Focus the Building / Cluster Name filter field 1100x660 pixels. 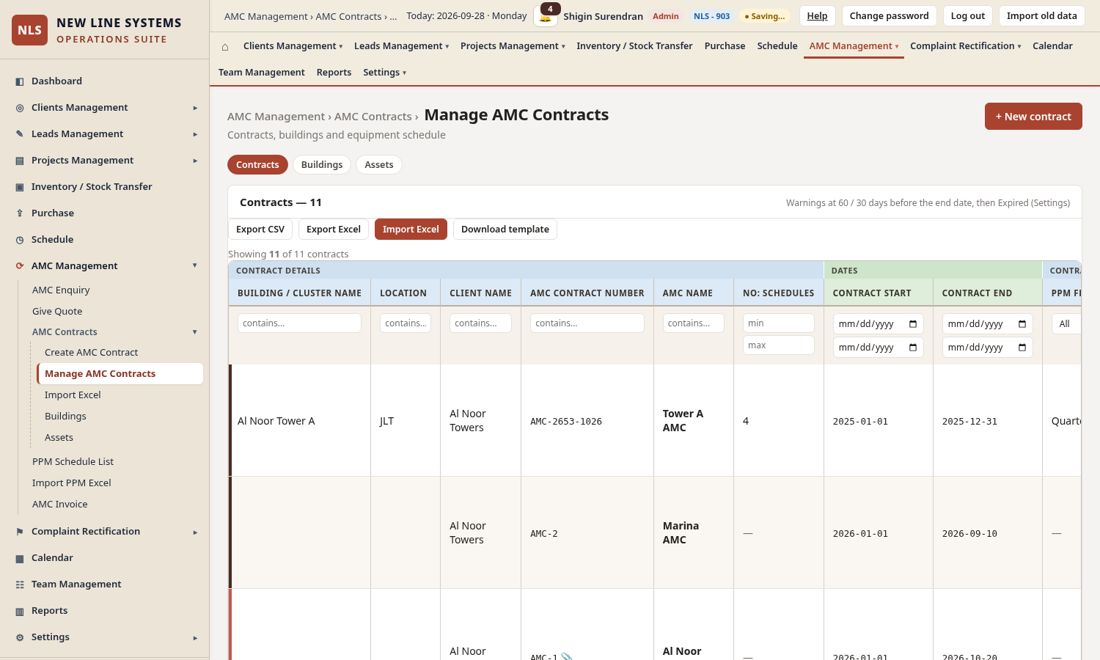pos(300,323)
